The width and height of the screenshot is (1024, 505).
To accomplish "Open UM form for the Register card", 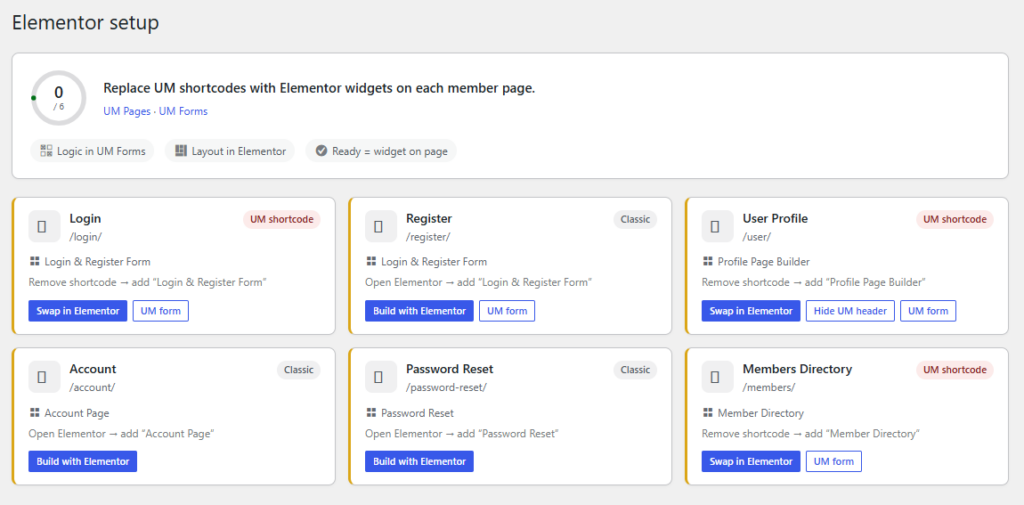I will (x=507, y=311).
